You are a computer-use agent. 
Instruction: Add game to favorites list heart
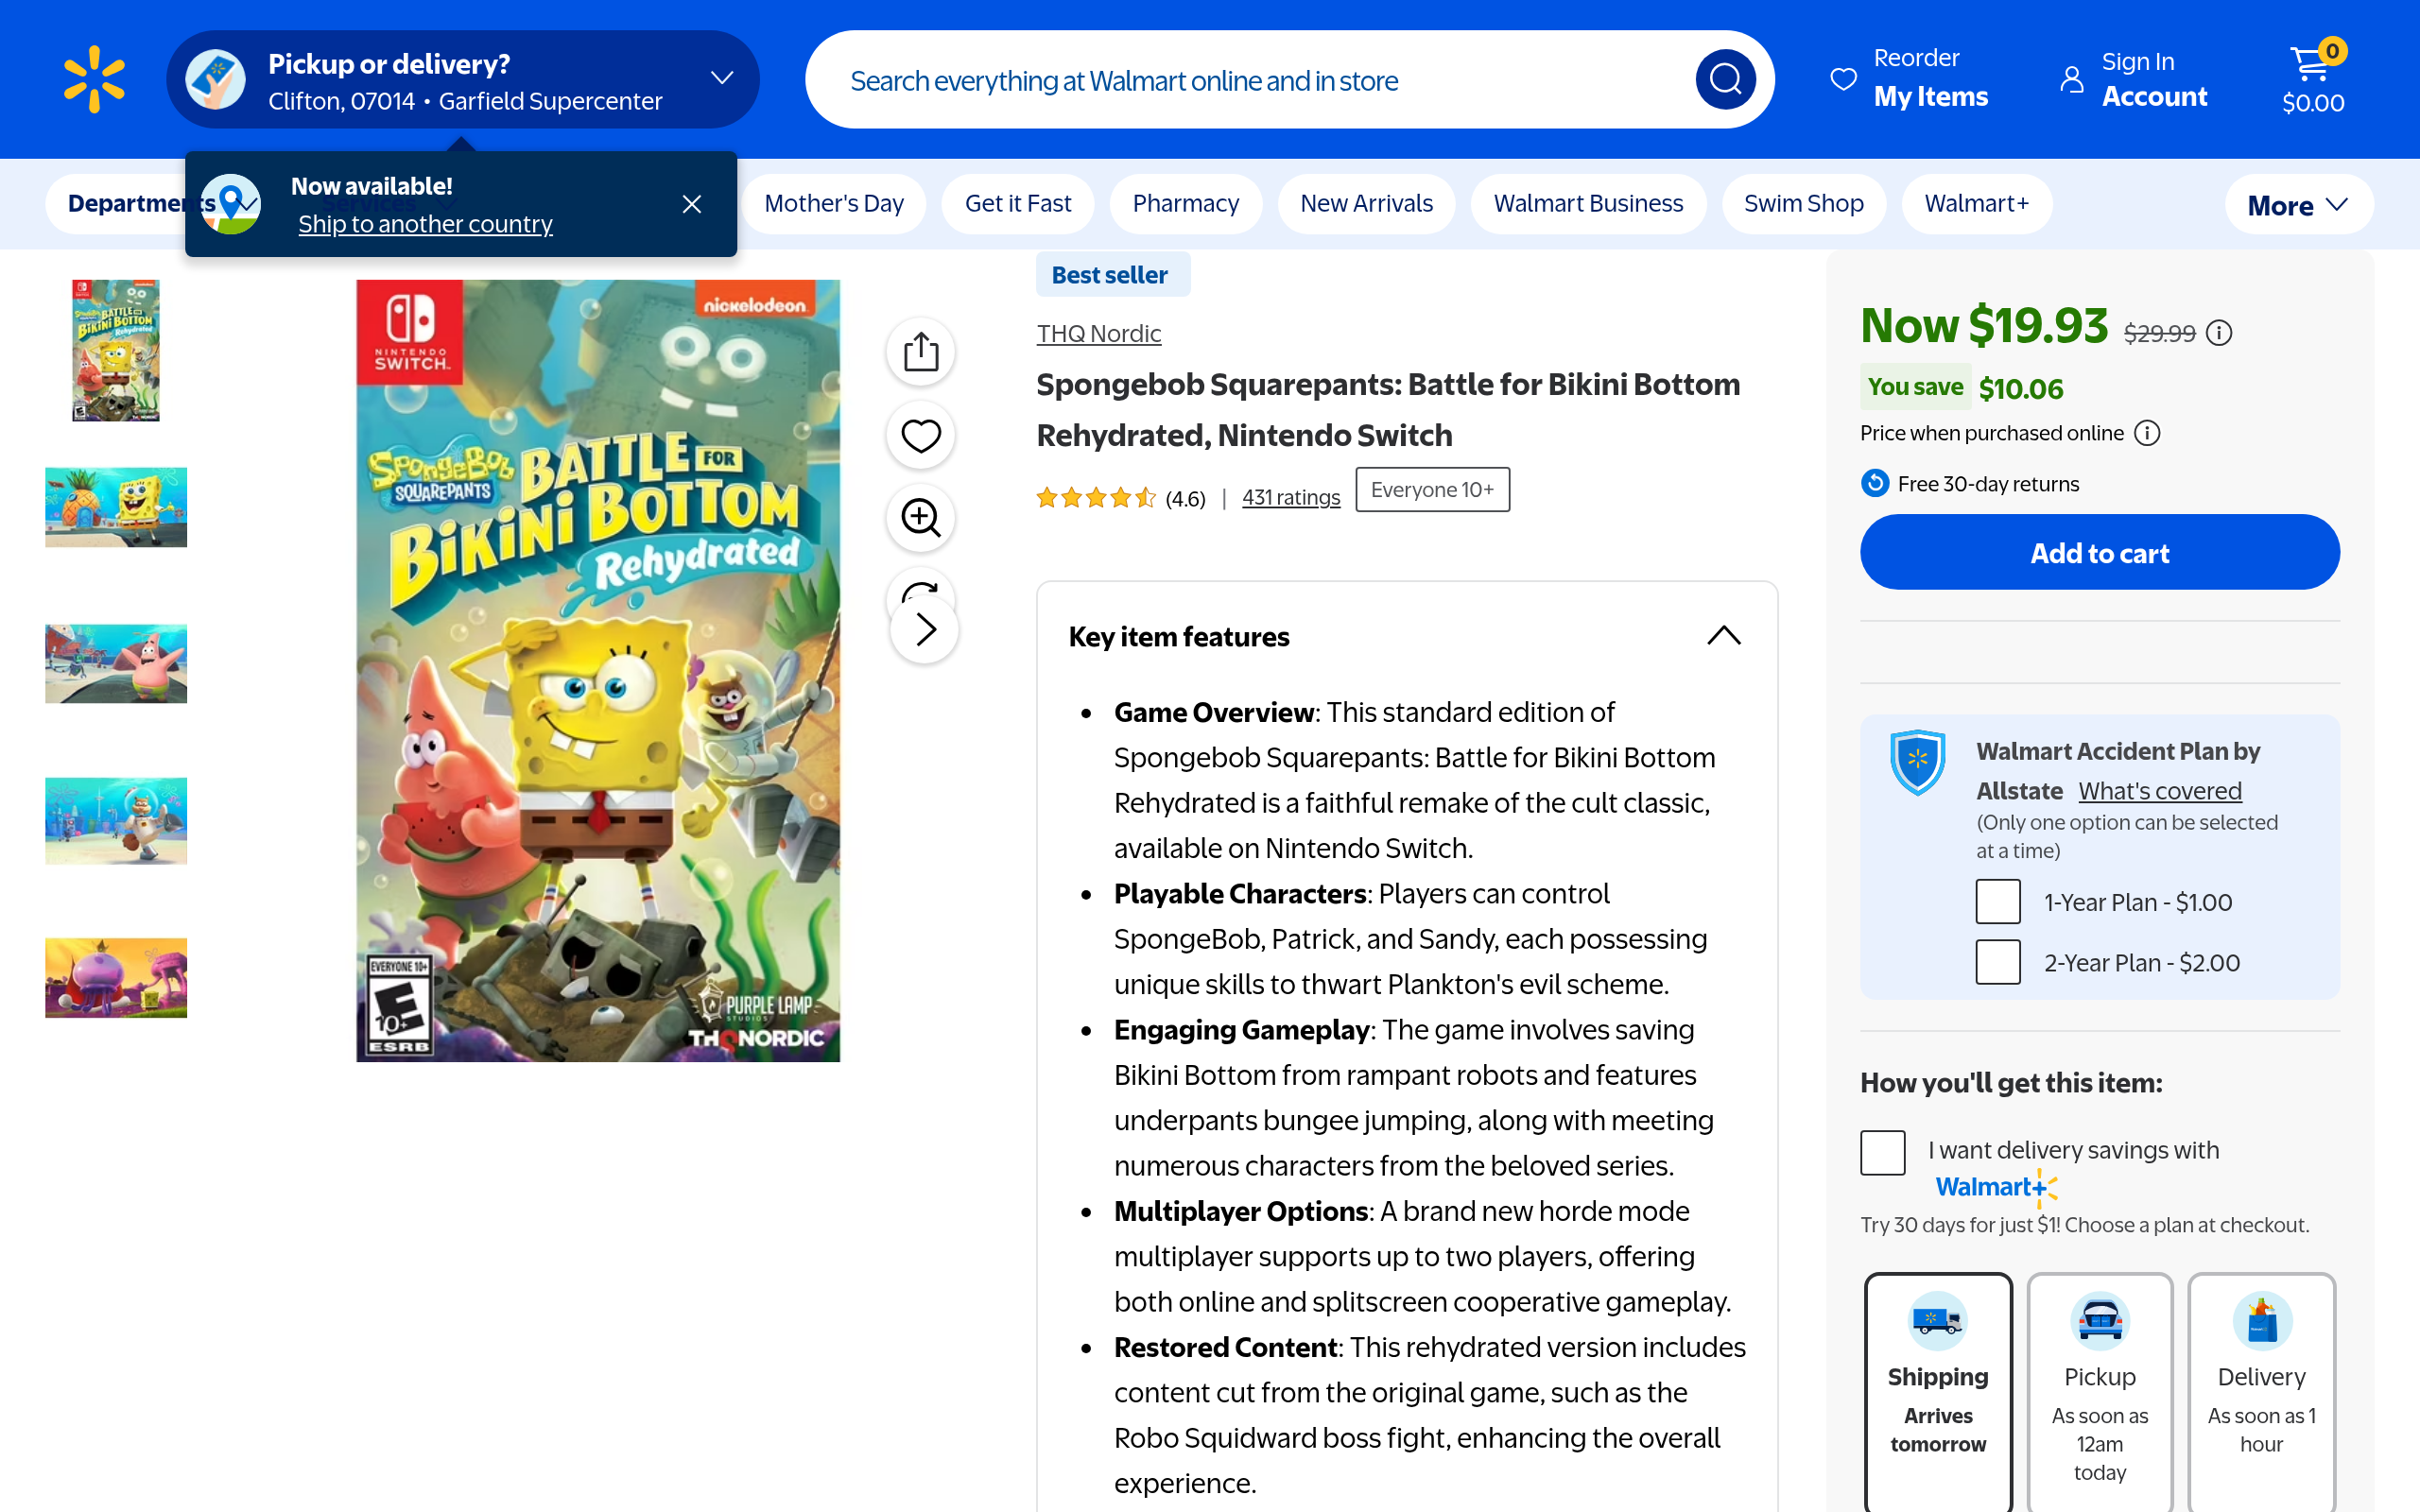tap(921, 435)
